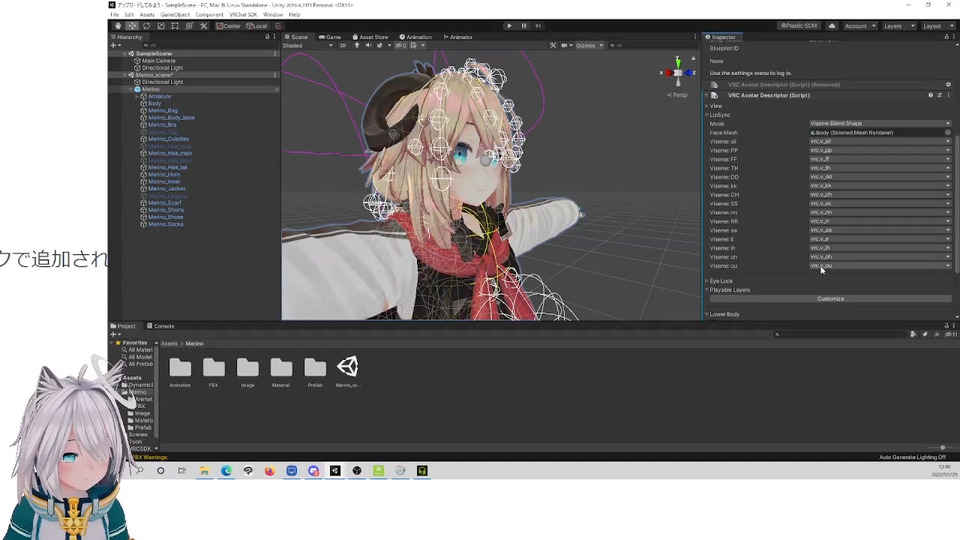
Task: Open the Prefab folder thumbnail
Action: pyautogui.click(x=315, y=372)
